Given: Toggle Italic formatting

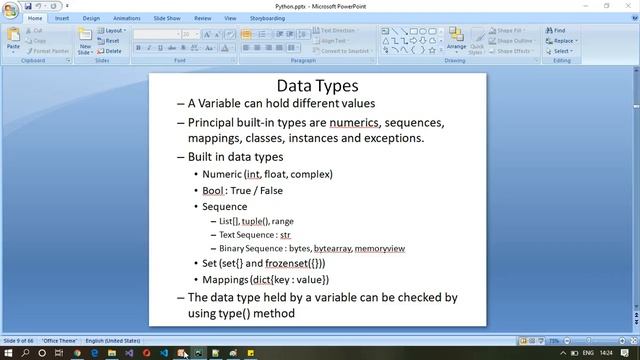Looking at the screenshot, I should point(149,48).
